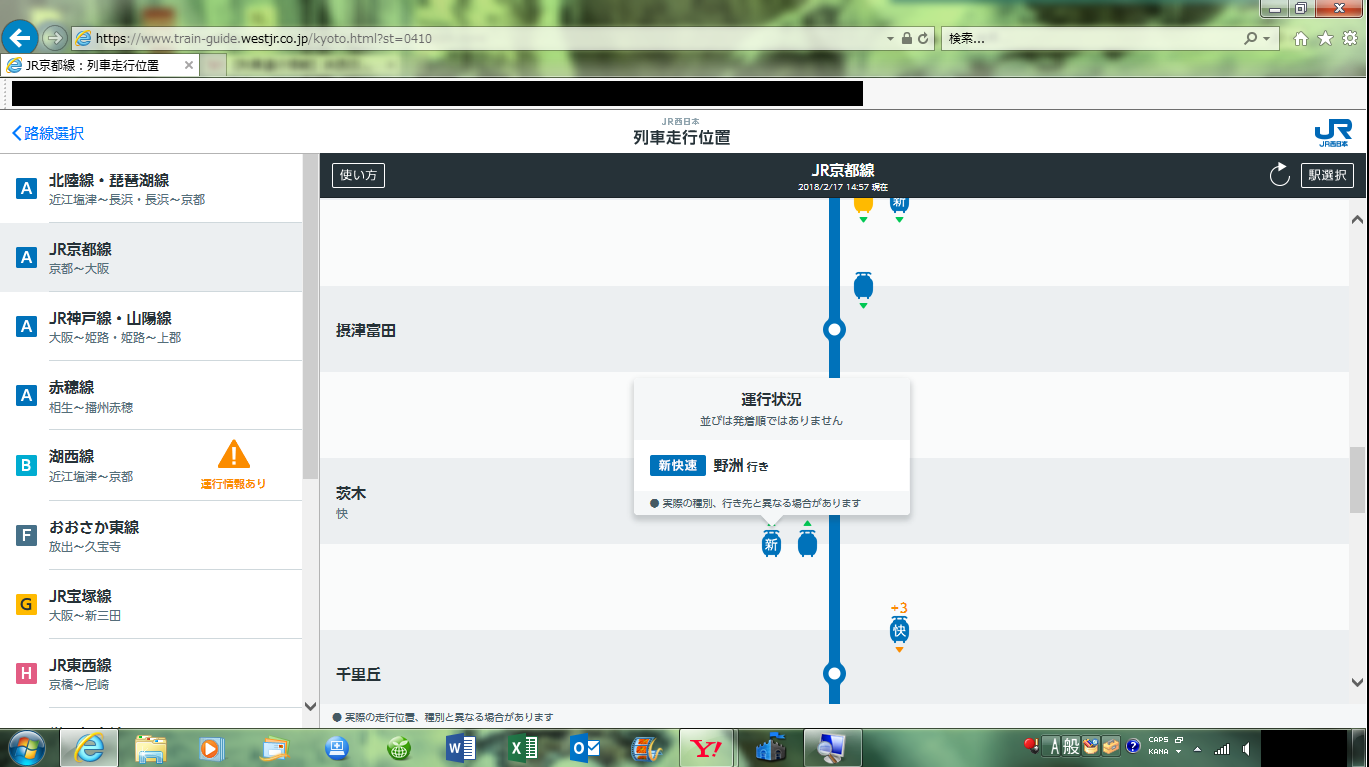The width and height of the screenshot is (1369, 767).
Task: Click the 摂津富田 station circle marker
Action: coord(834,329)
